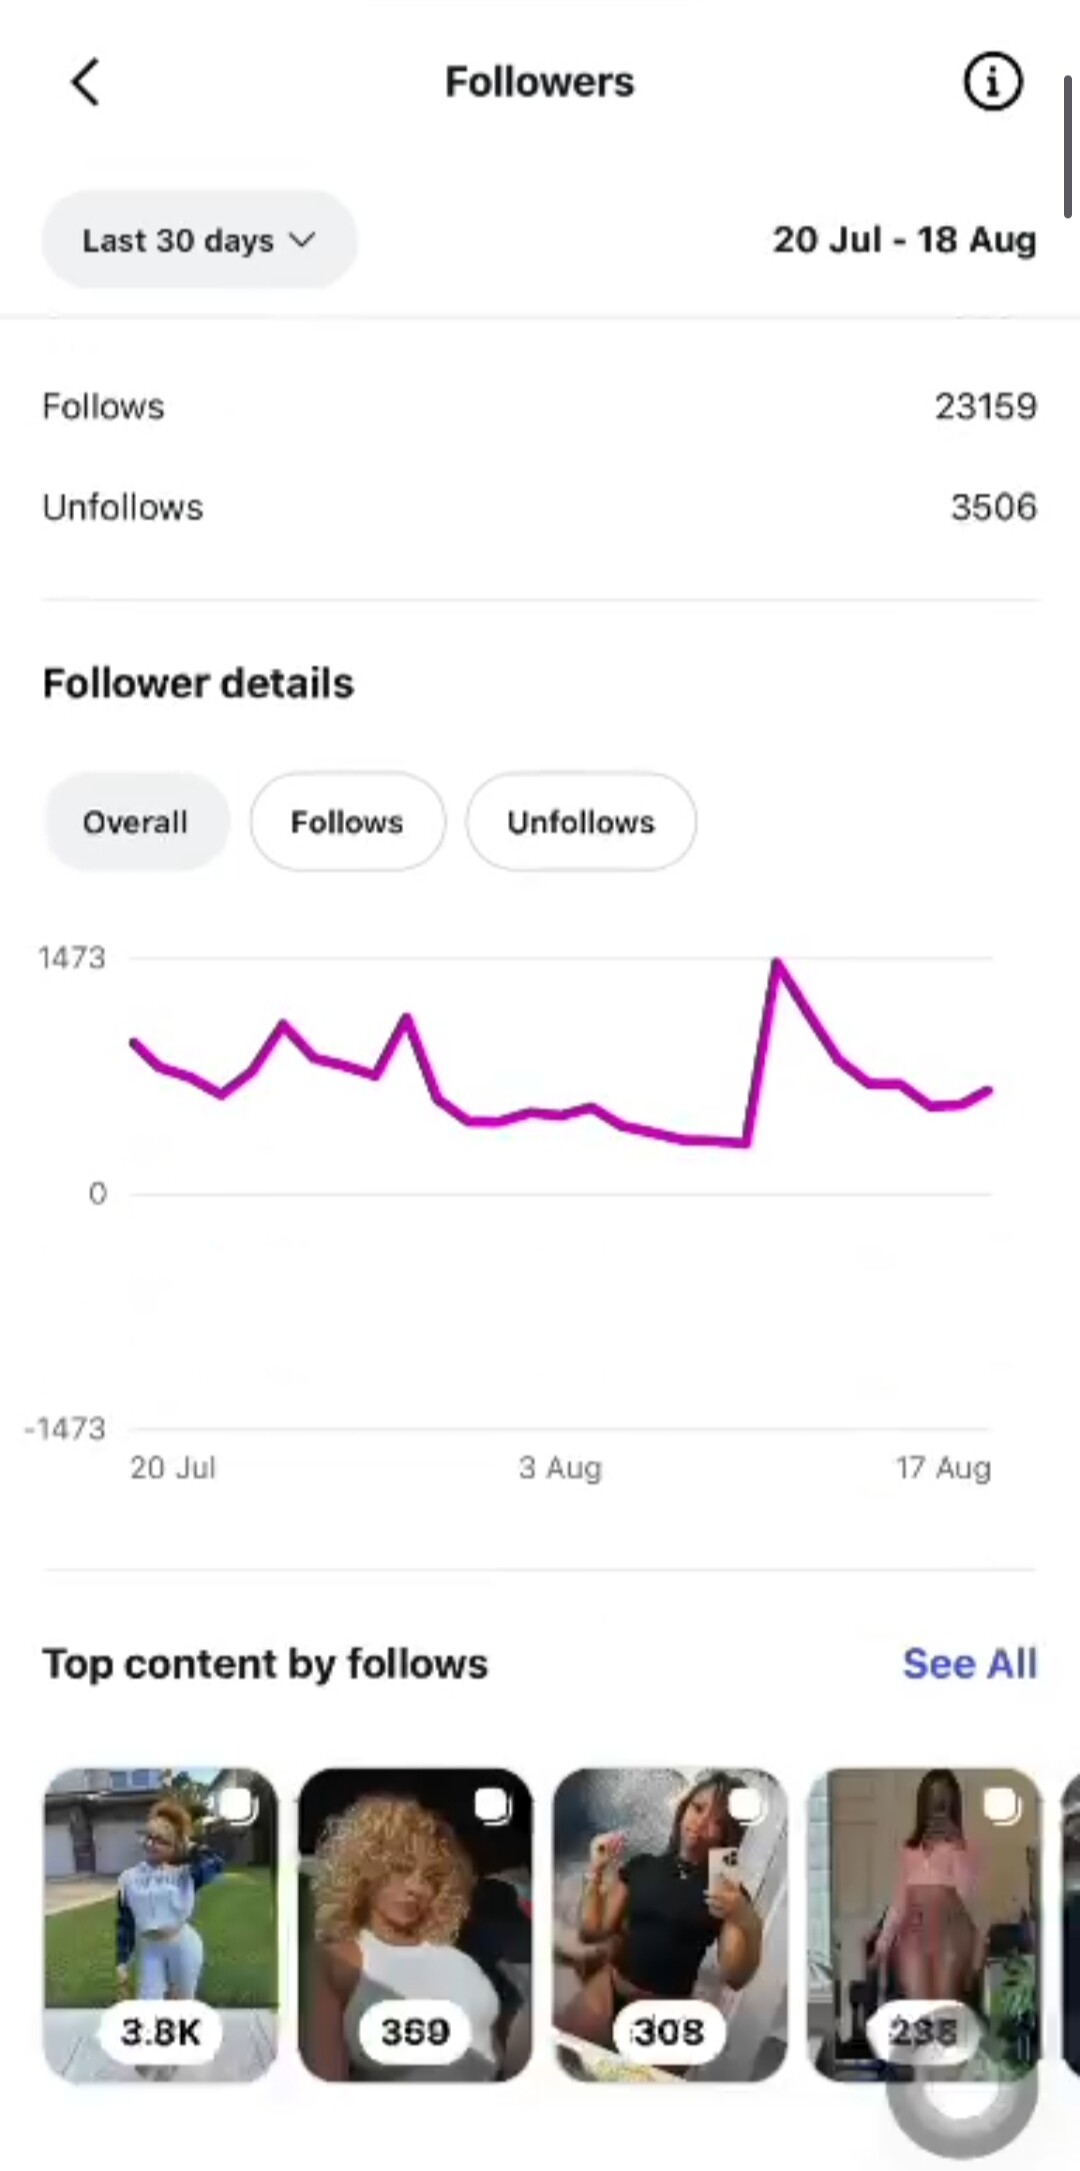This screenshot has height=2171, width=1080.
Task: Tap the circular floating button at bottom right
Action: pyautogui.click(x=962, y=2090)
